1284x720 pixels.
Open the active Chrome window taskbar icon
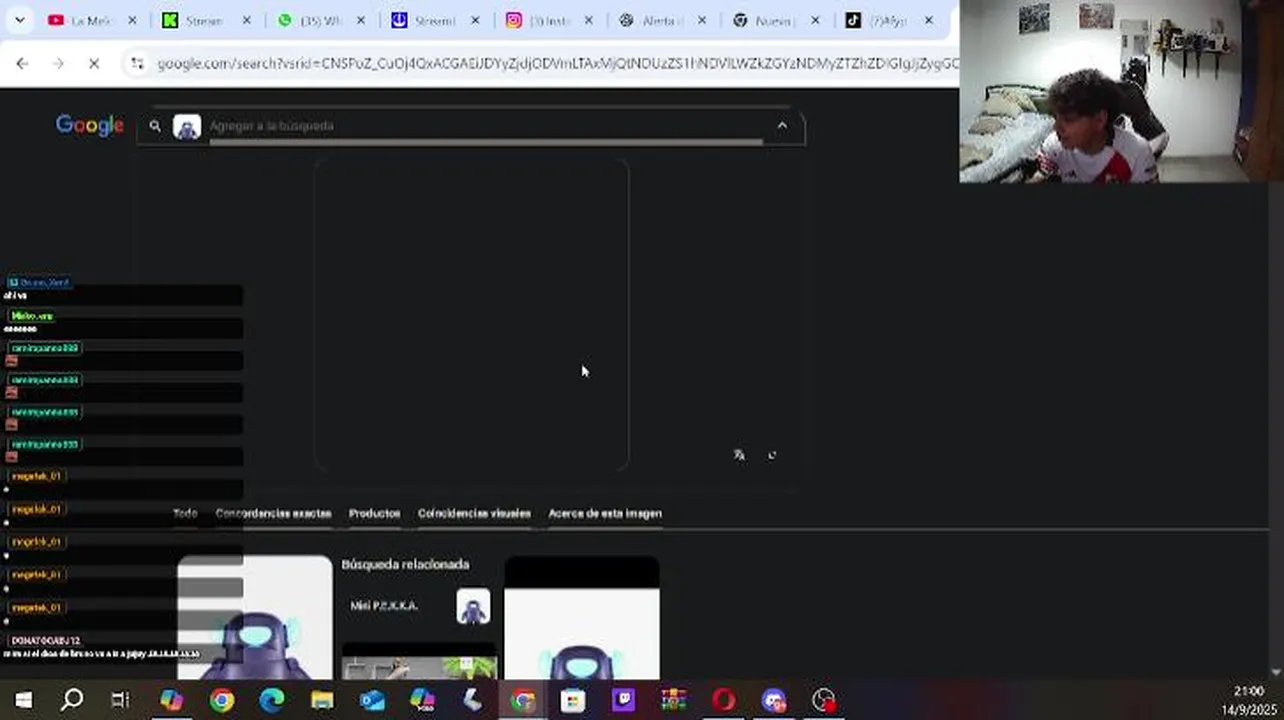tap(523, 700)
